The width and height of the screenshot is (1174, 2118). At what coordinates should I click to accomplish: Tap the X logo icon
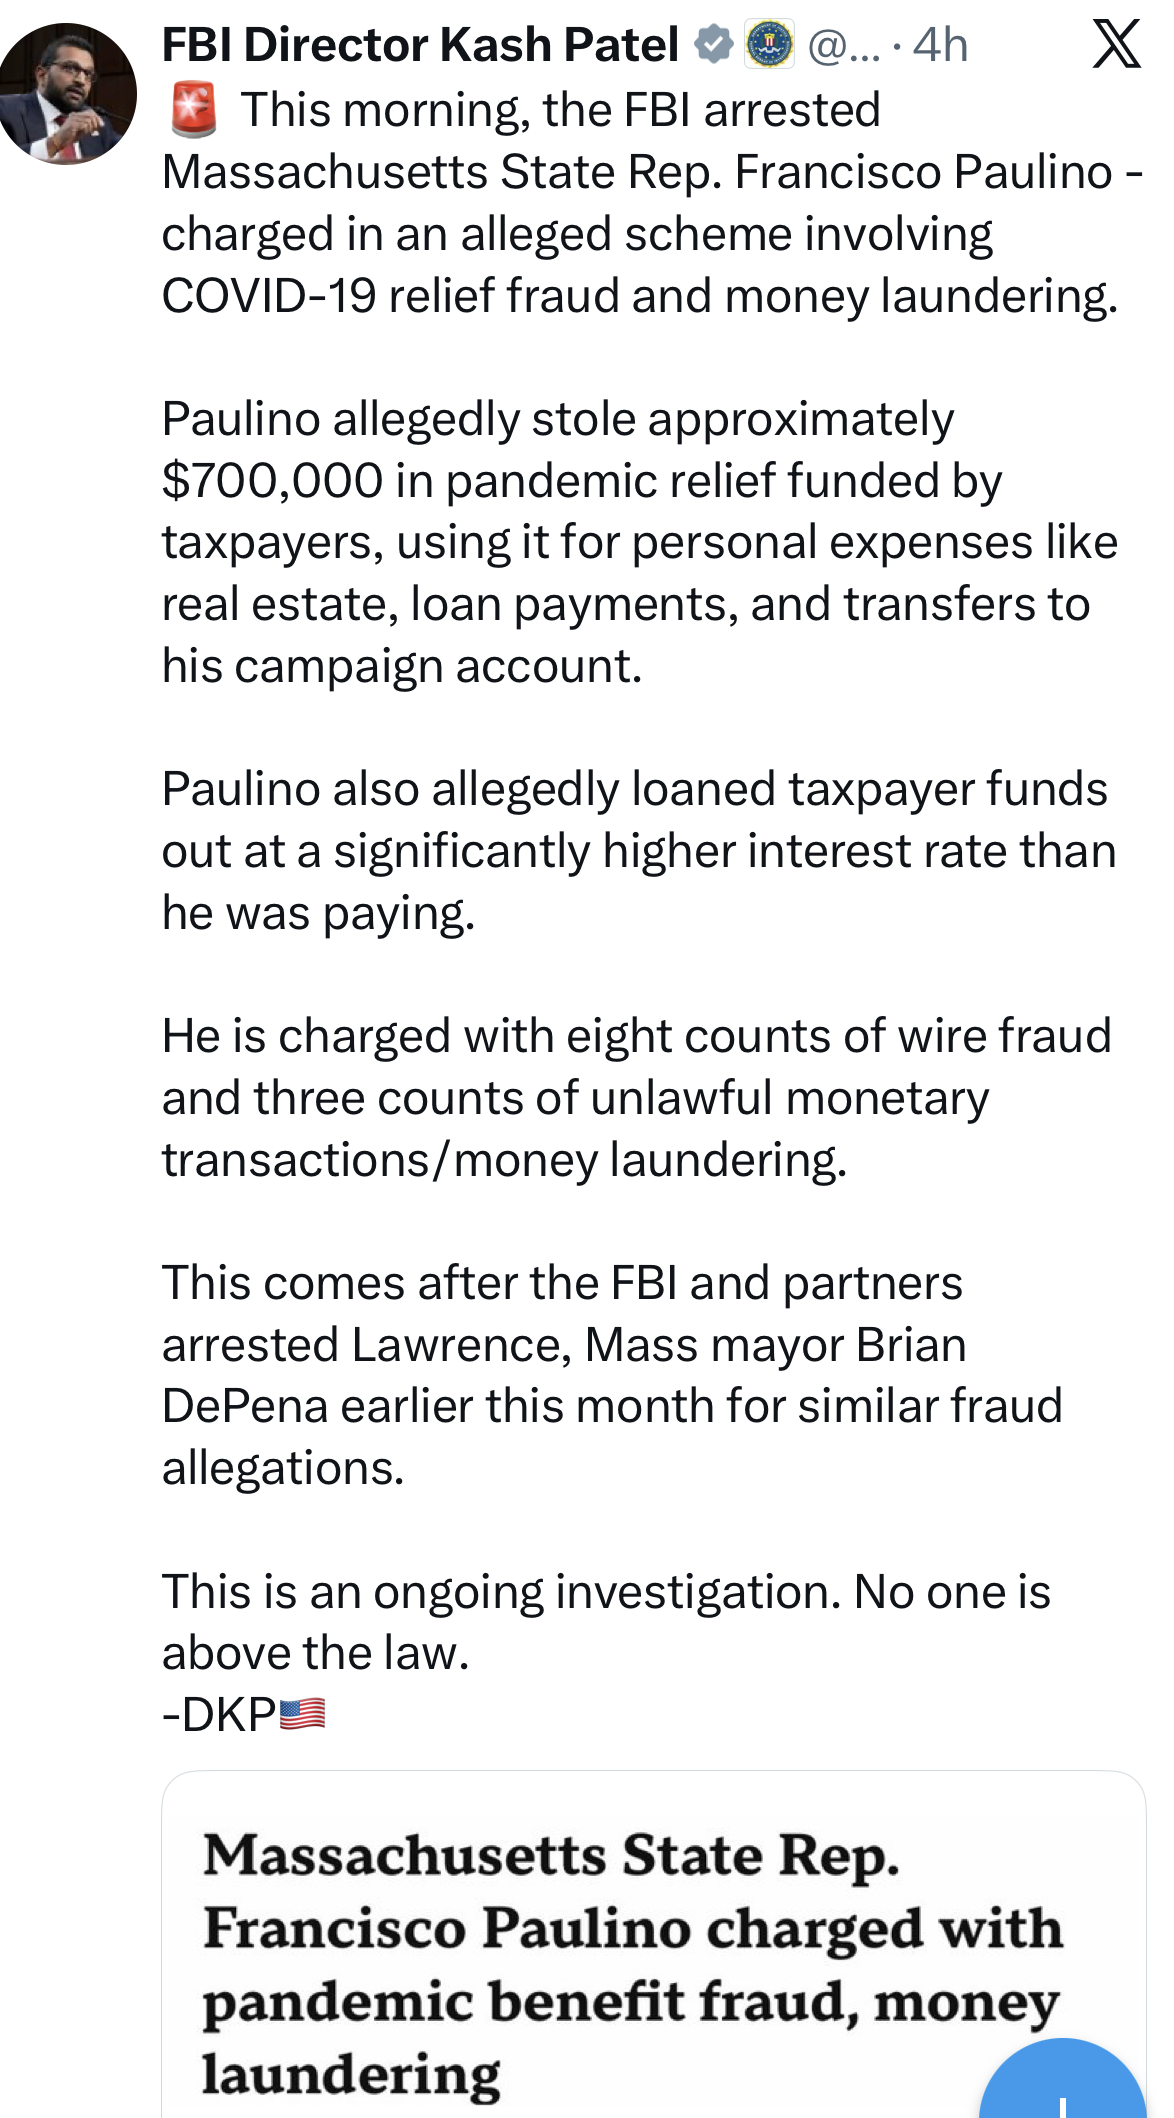pos(1117,44)
